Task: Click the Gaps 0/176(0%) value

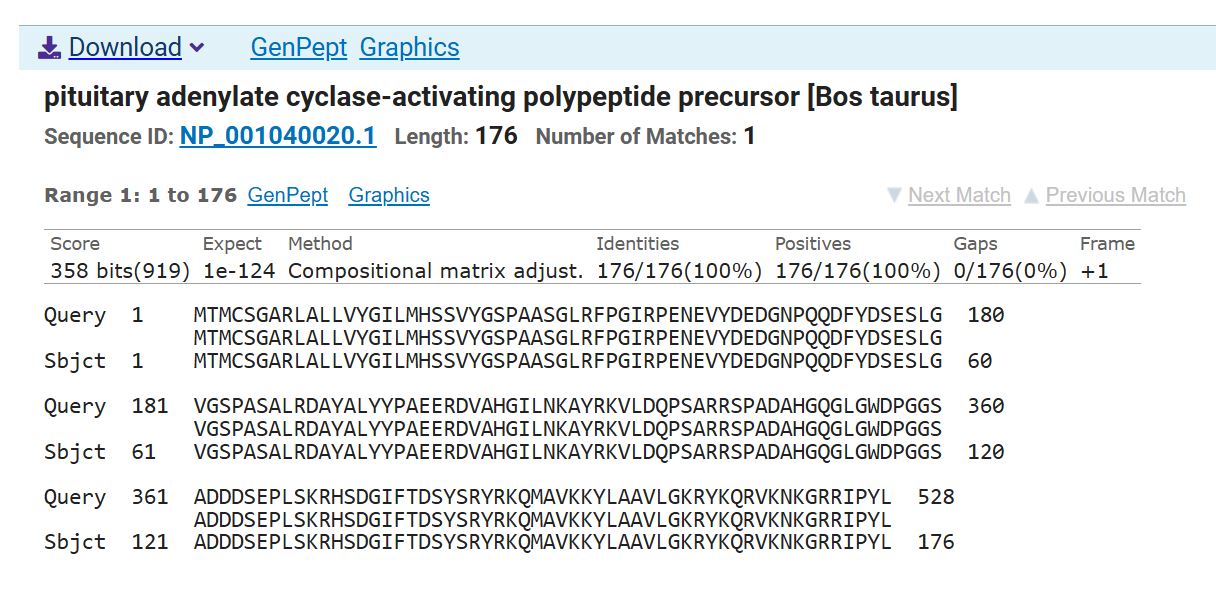Action: 1010,271
